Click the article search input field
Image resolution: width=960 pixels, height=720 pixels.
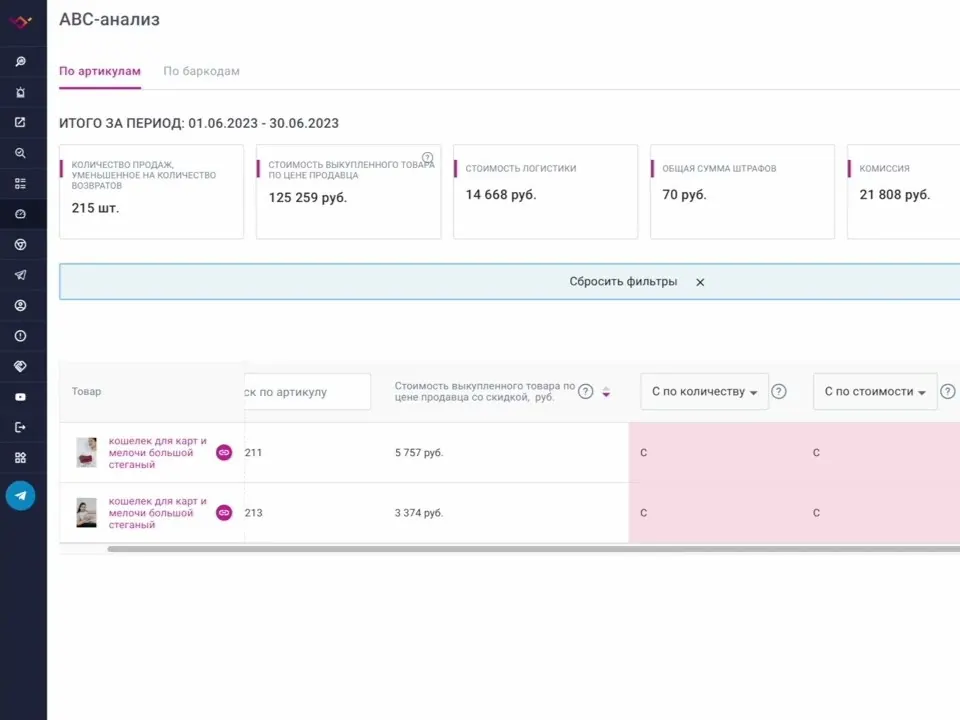(x=307, y=392)
